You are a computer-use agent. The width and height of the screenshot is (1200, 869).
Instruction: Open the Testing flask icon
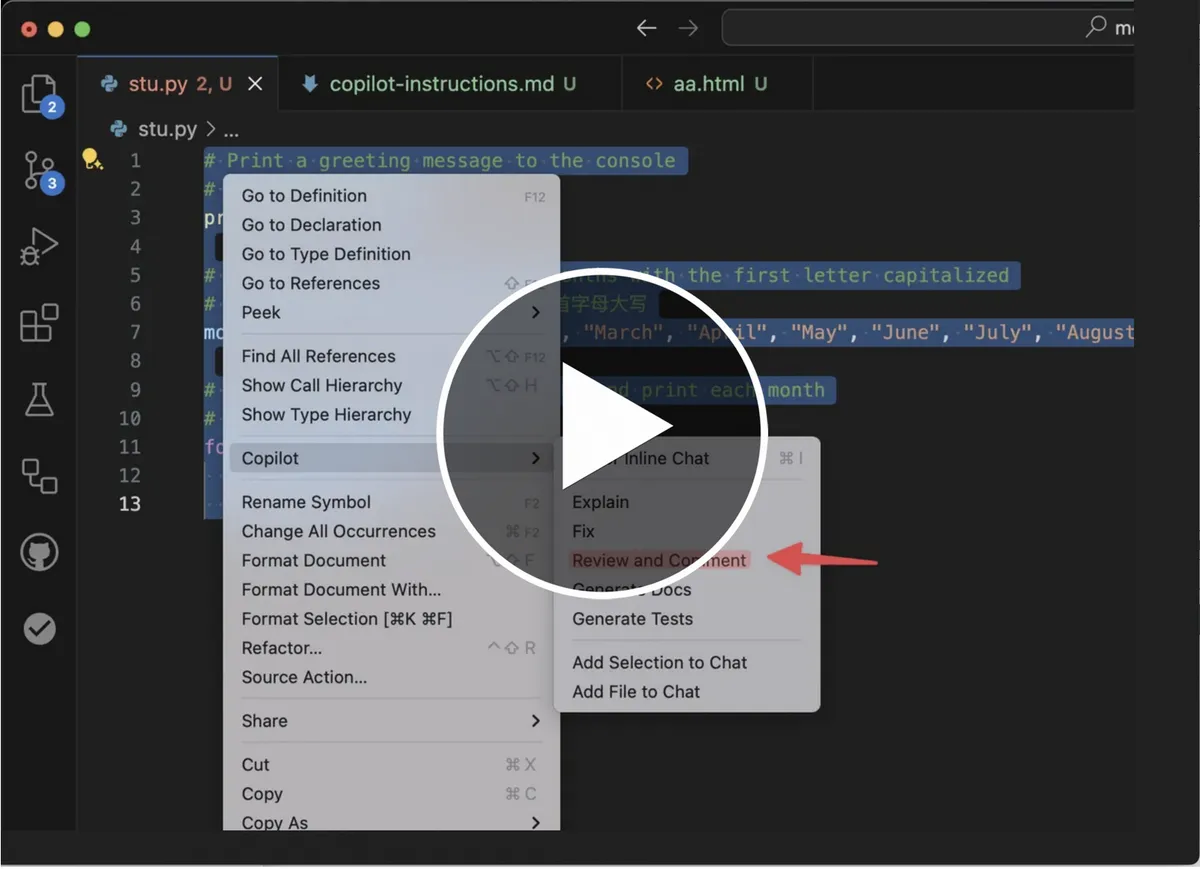(x=39, y=400)
